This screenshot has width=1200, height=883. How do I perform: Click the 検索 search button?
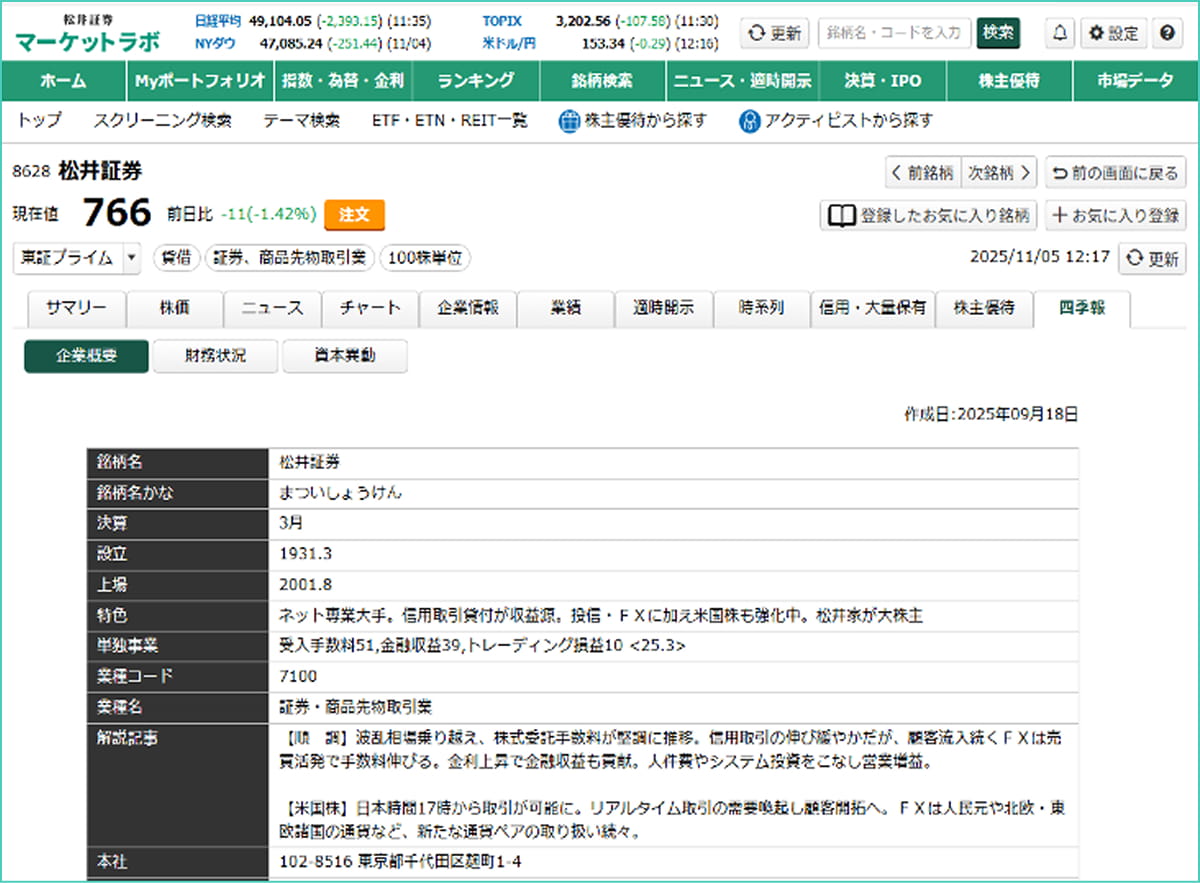pyautogui.click(x=998, y=33)
